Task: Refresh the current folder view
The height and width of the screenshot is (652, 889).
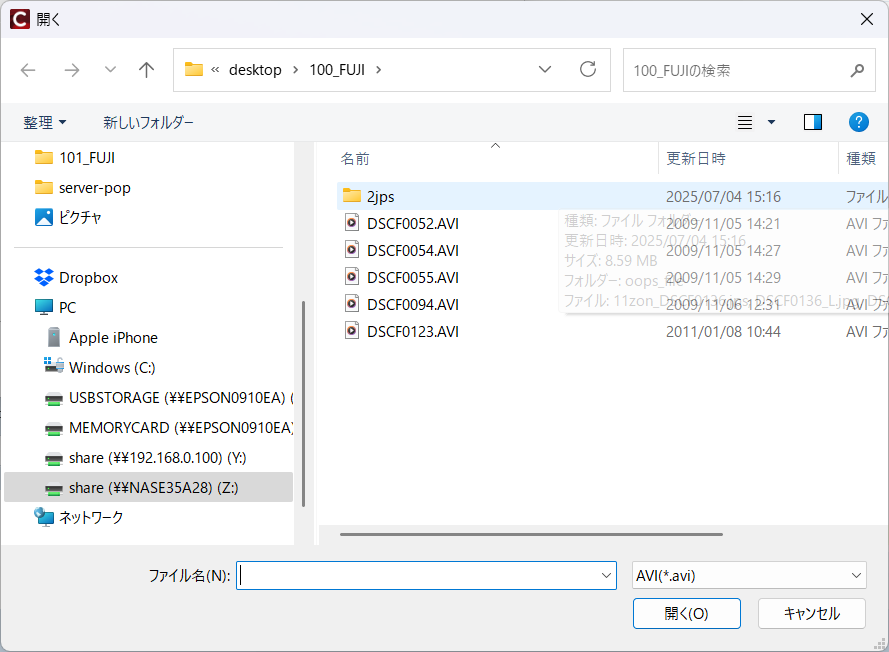Action: (x=588, y=69)
